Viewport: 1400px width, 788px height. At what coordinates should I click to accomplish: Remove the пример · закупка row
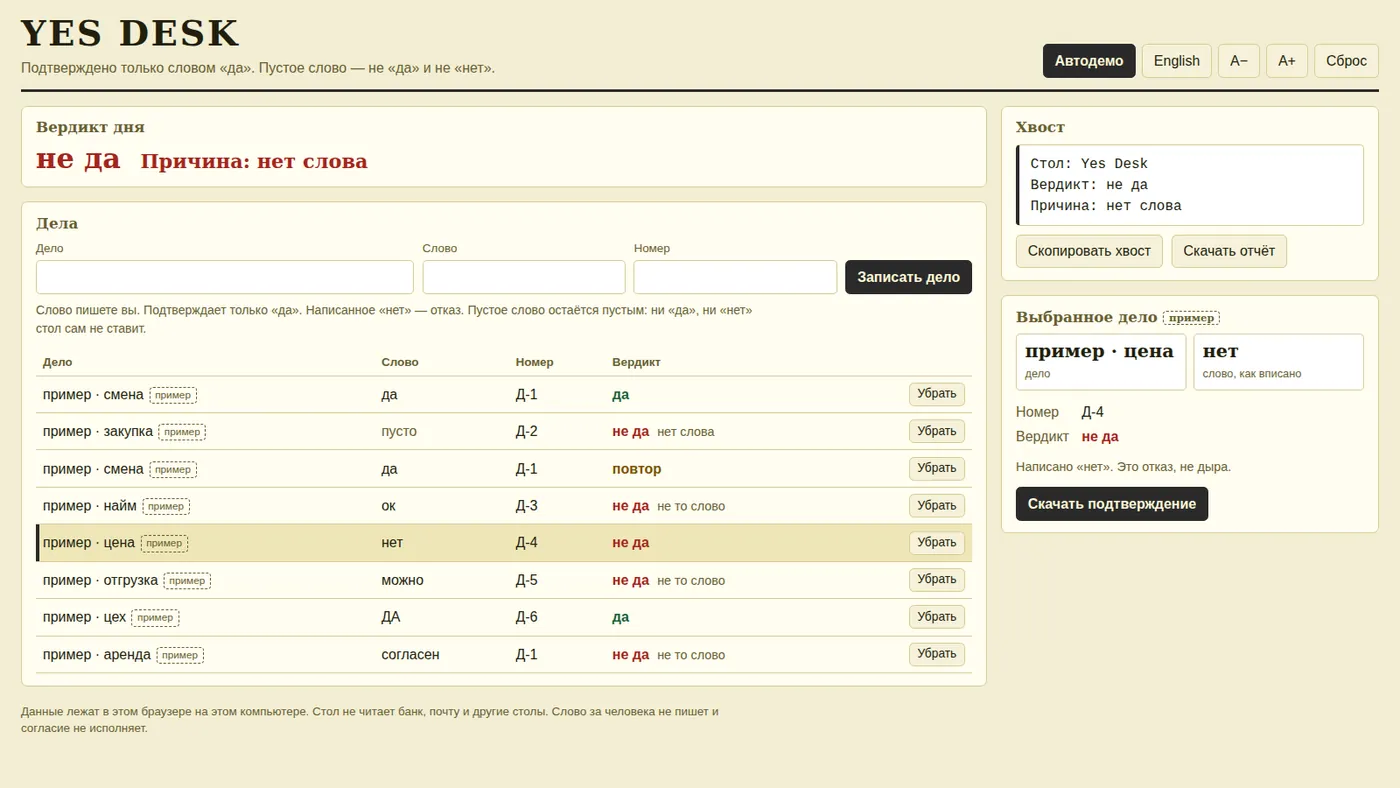[937, 431]
